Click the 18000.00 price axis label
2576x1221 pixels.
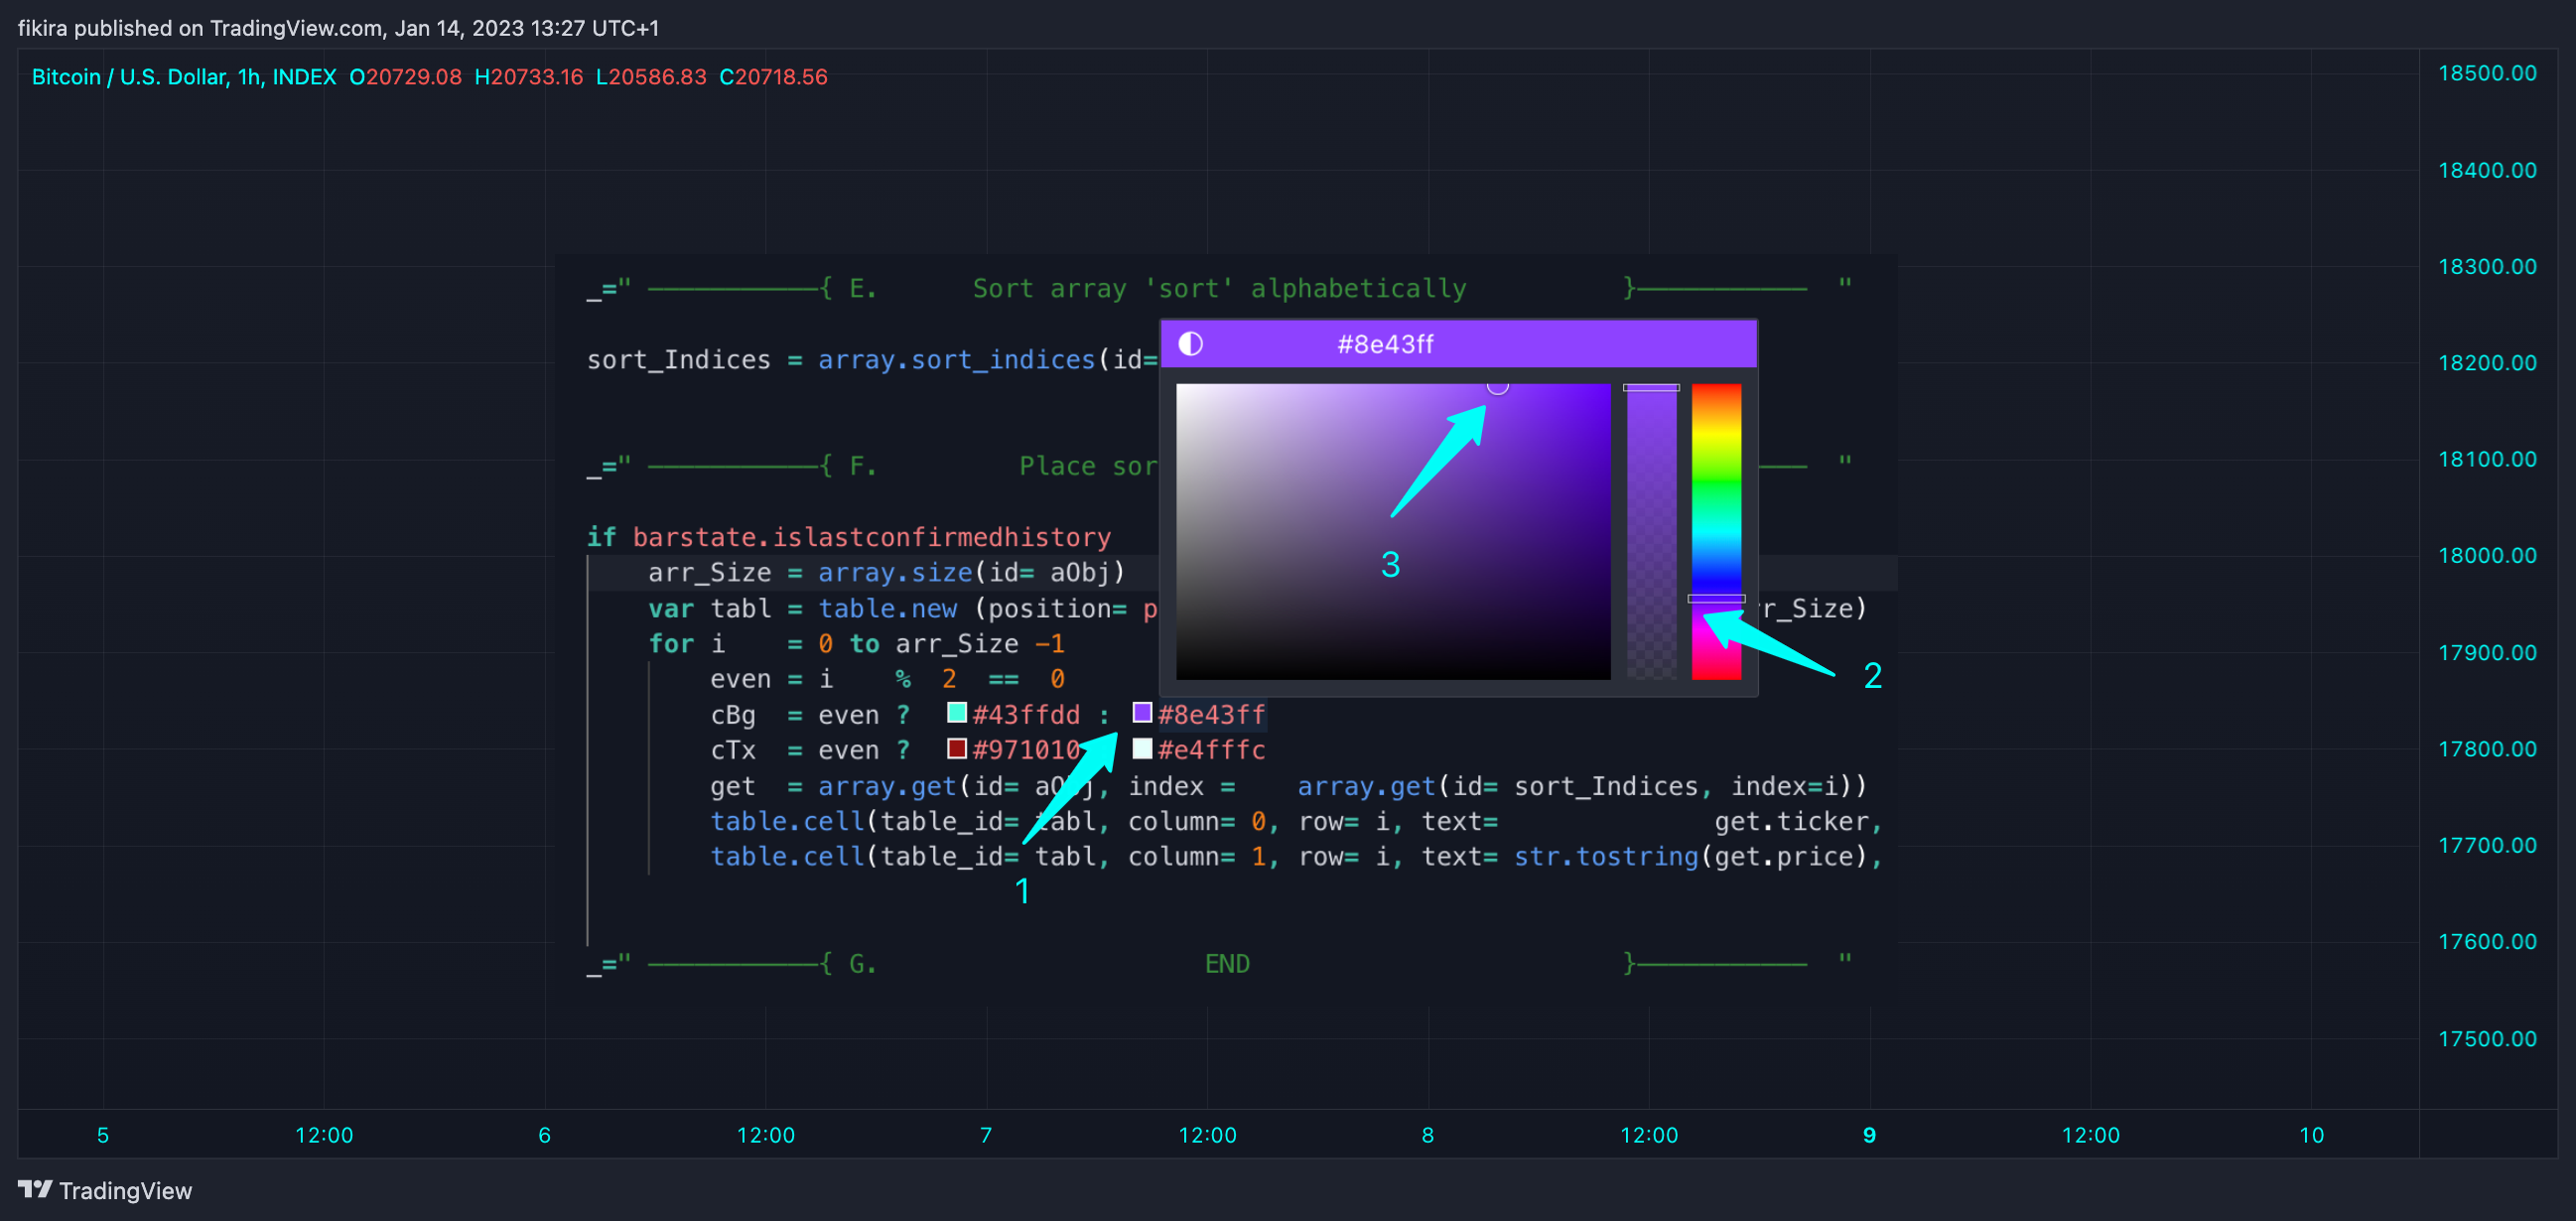coord(2487,555)
